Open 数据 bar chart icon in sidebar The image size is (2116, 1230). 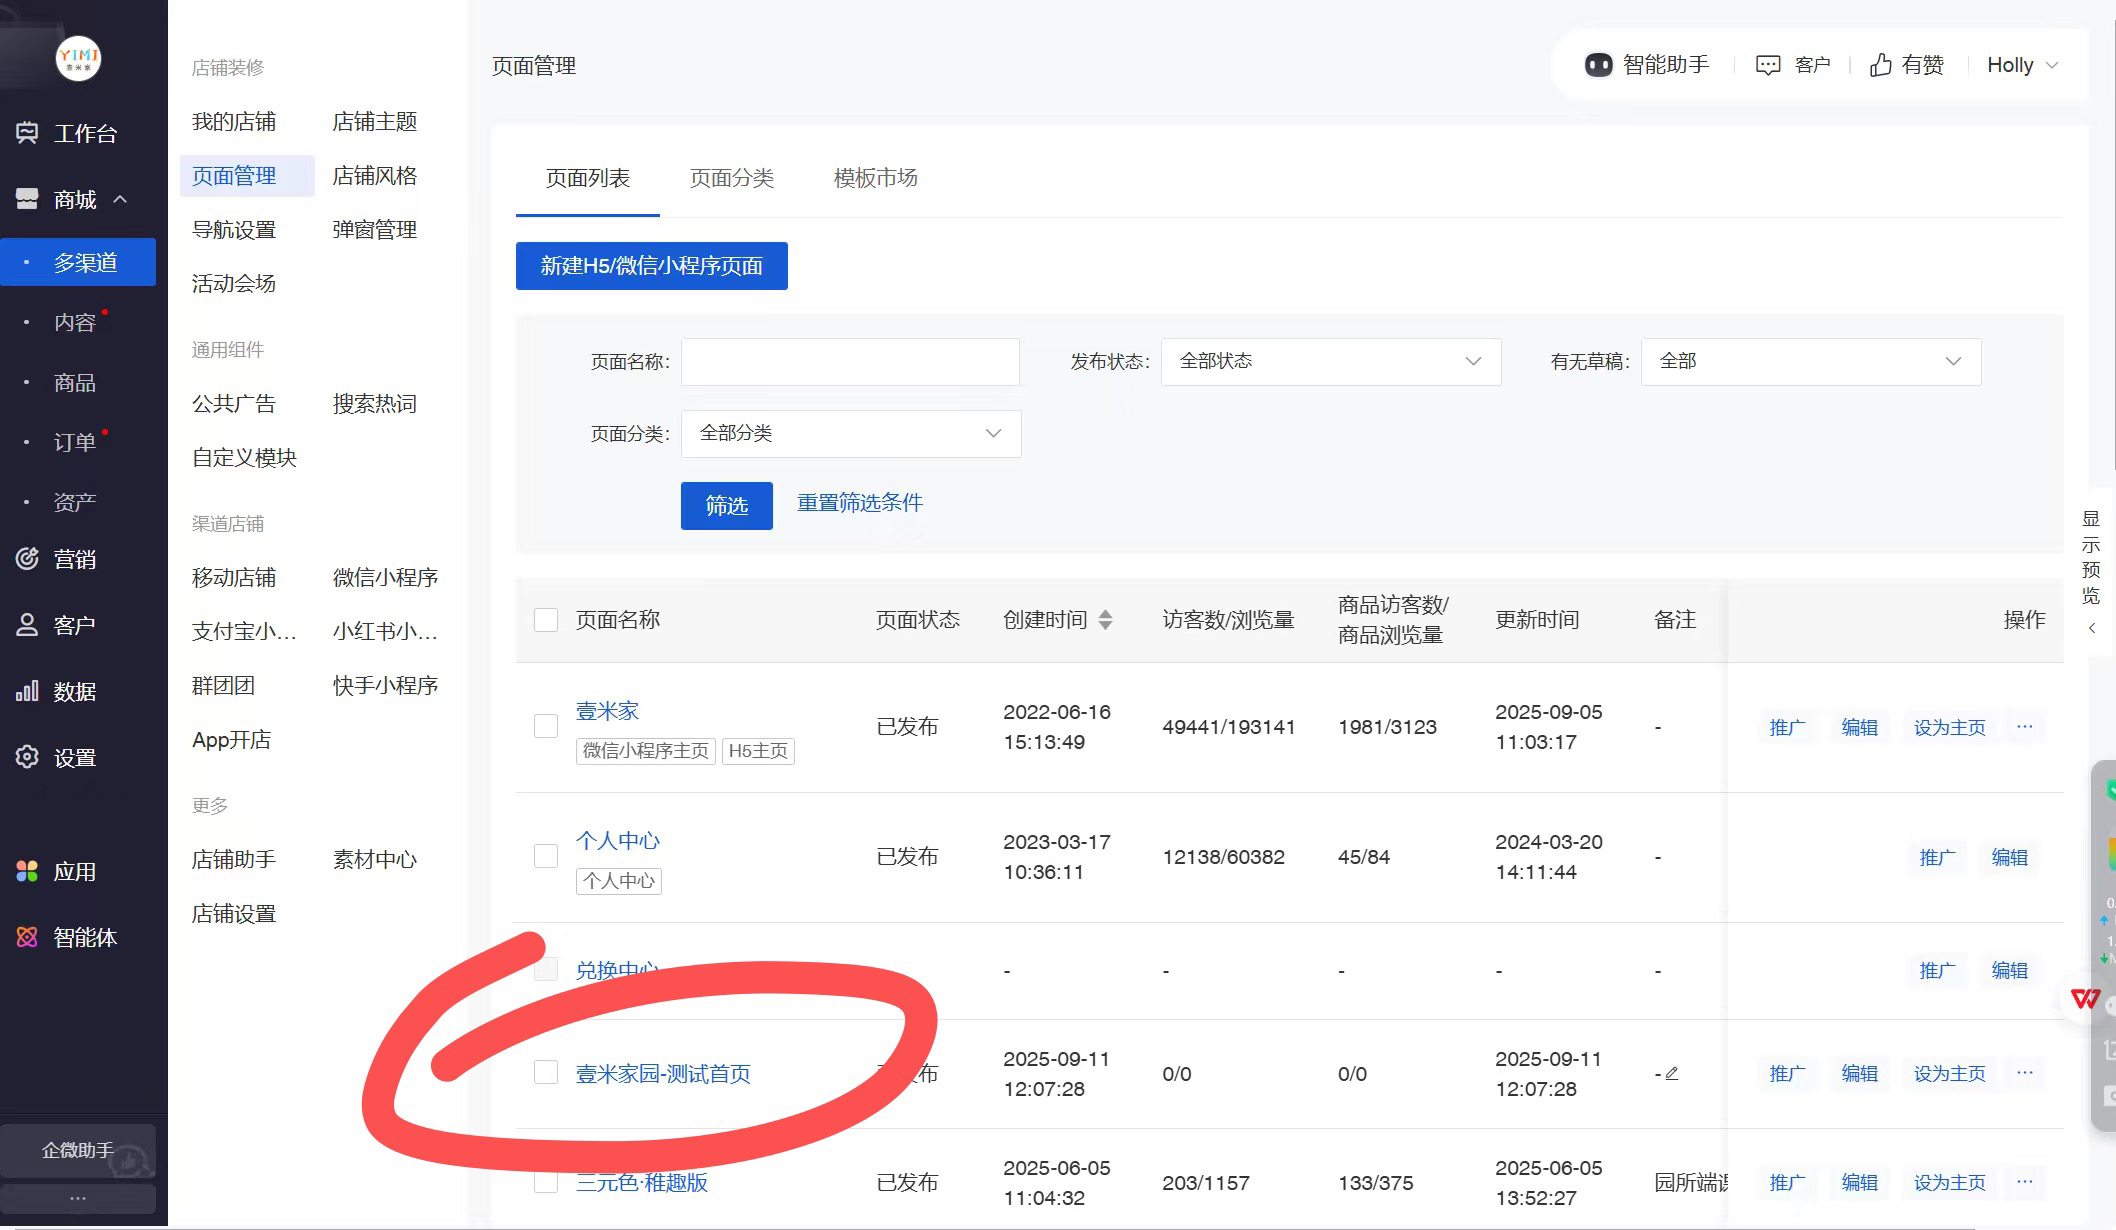(x=27, y=691)
